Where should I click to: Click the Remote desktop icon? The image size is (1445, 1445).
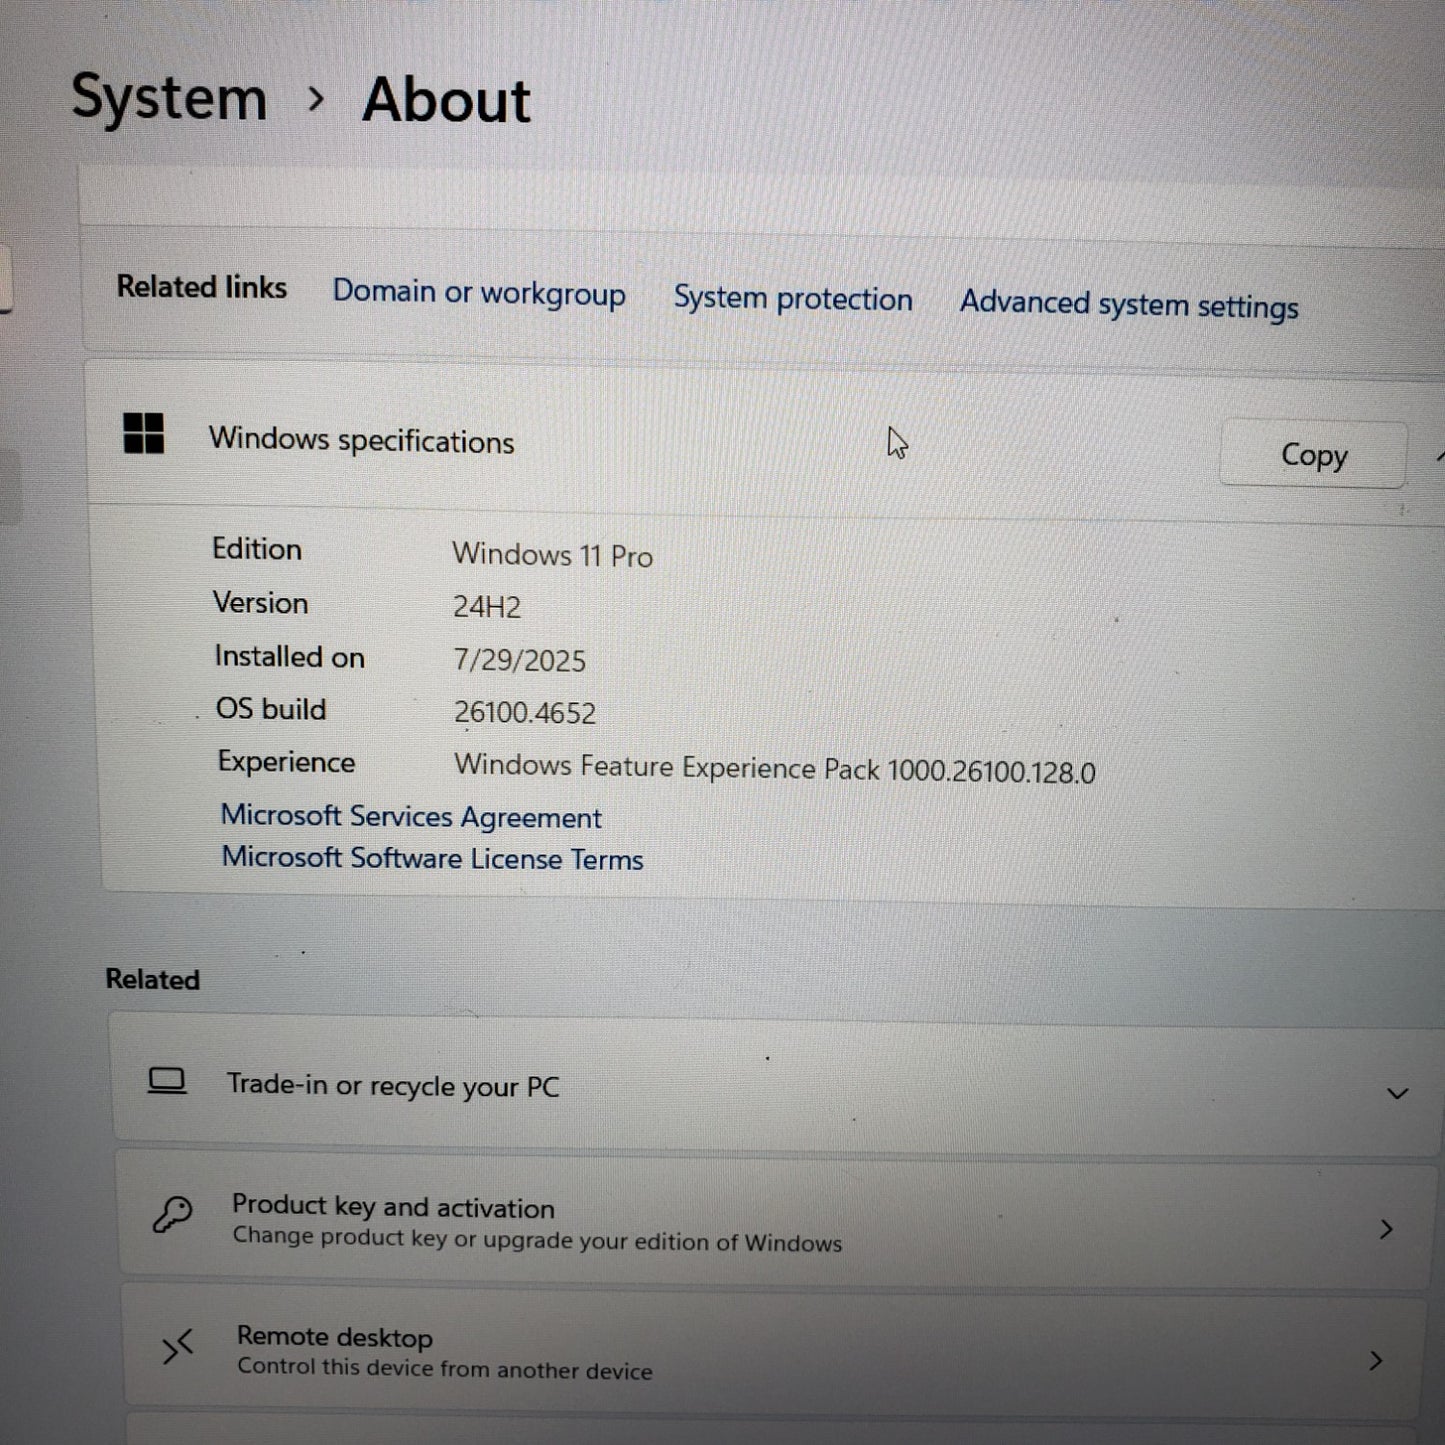pyautogui.click(x=177, y=1349)
